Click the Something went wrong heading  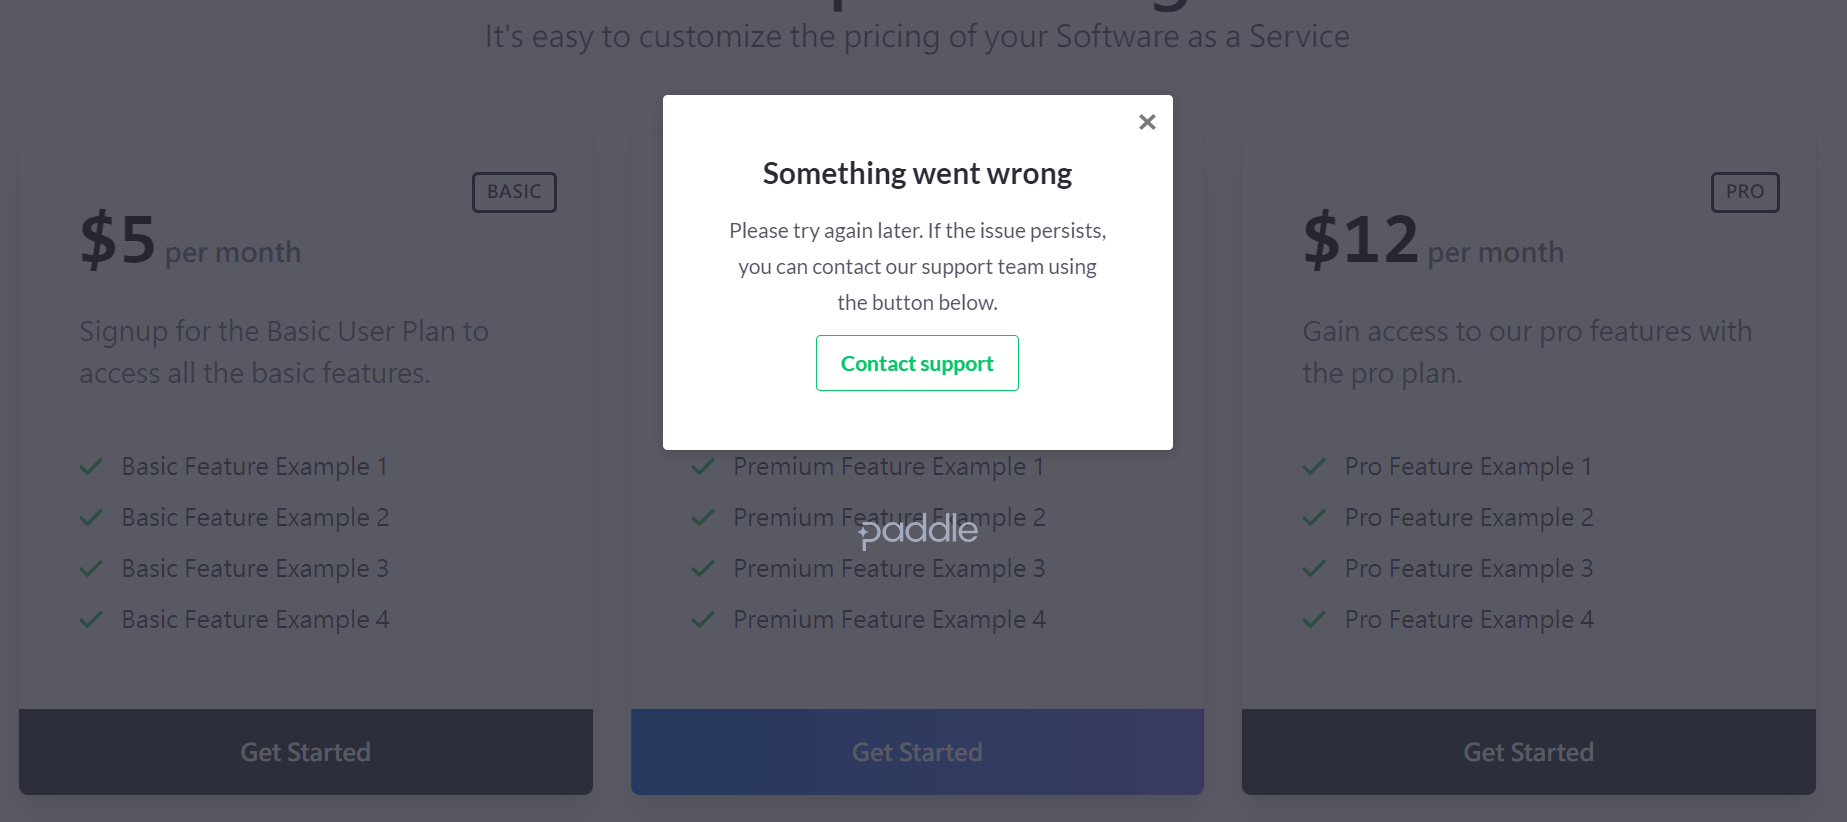tap(917, 174)
